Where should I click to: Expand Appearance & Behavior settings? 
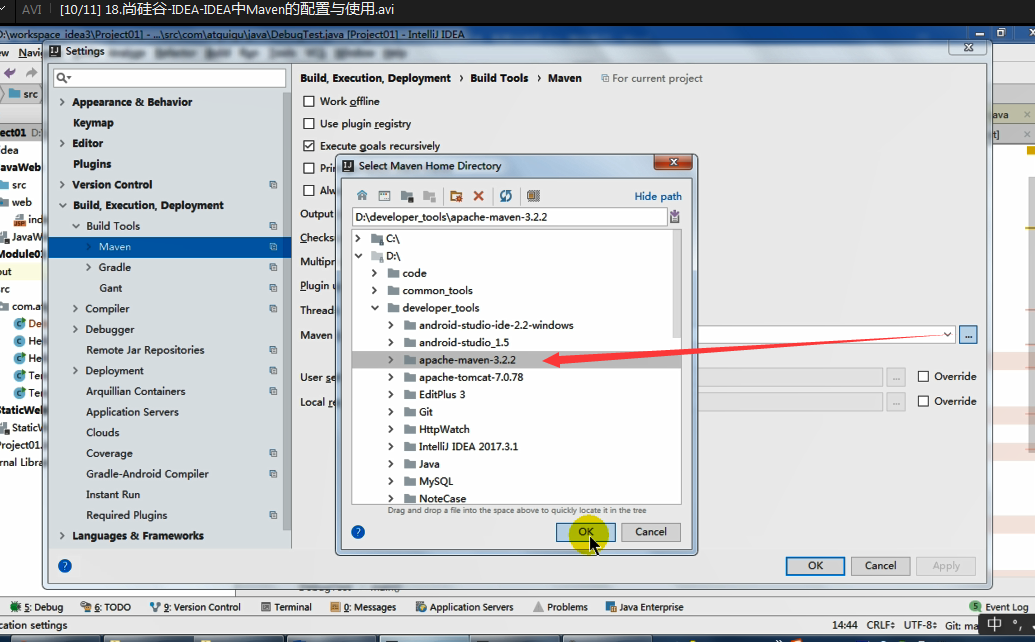tap(62, 102)
